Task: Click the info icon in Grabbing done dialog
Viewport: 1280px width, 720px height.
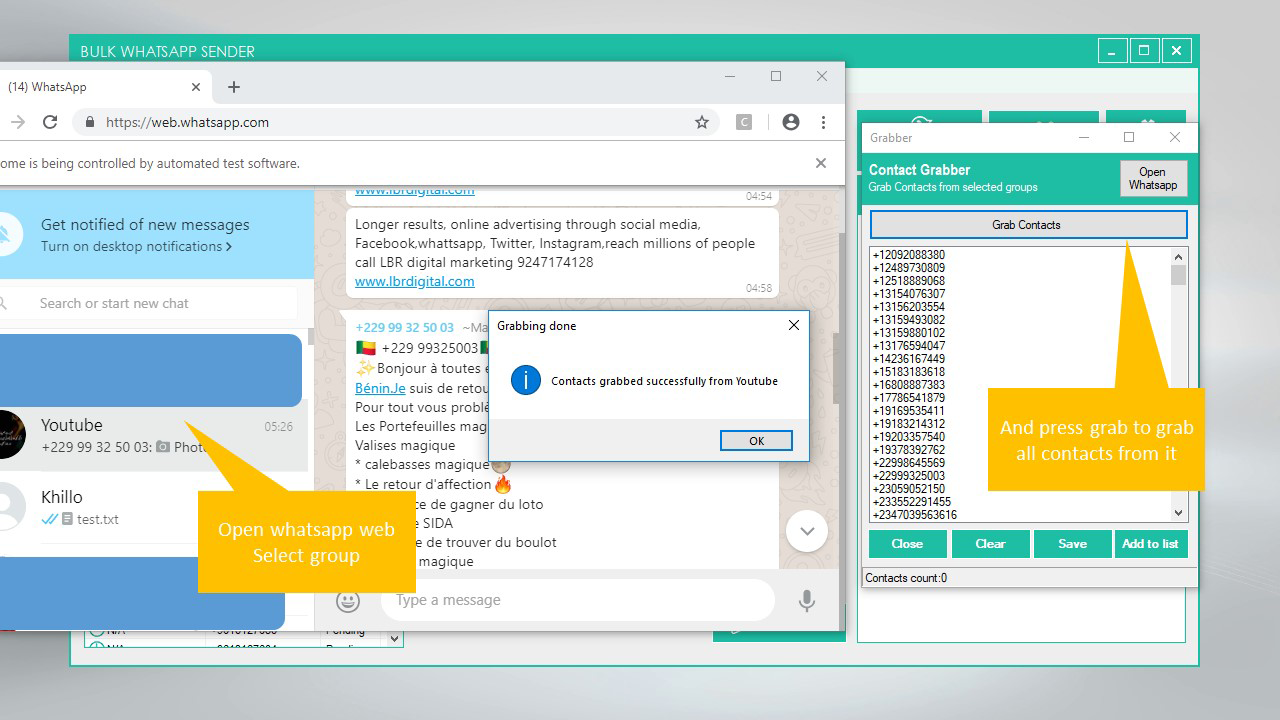Action: point(526,380)
